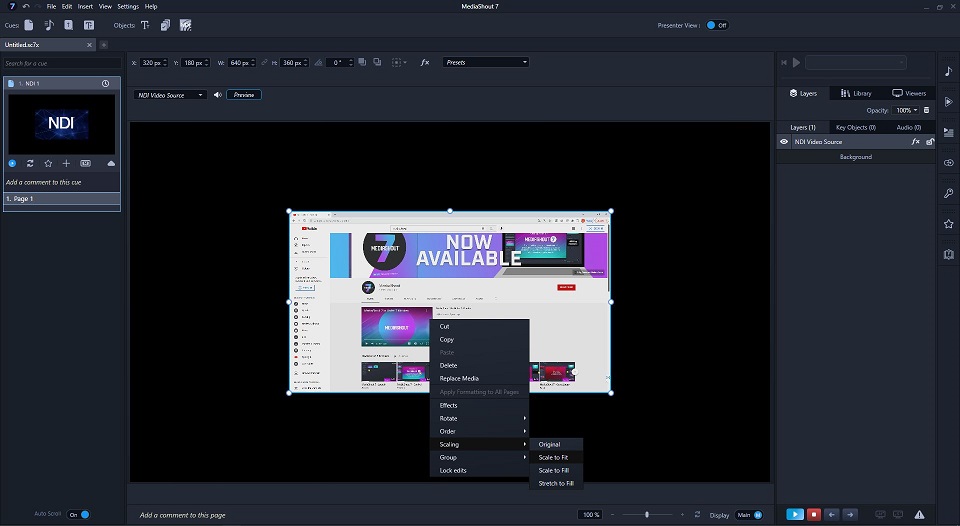This screenshot has width=960, height=526.
Task: Switch to the Viewers tab
Action: pos(909,93)
